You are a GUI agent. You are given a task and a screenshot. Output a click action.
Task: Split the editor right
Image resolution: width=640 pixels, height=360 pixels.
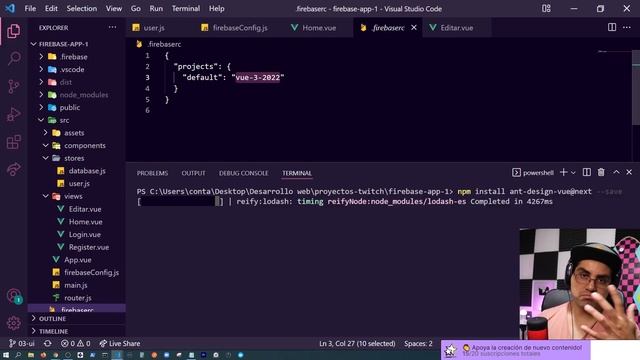(x=611, y=27)
